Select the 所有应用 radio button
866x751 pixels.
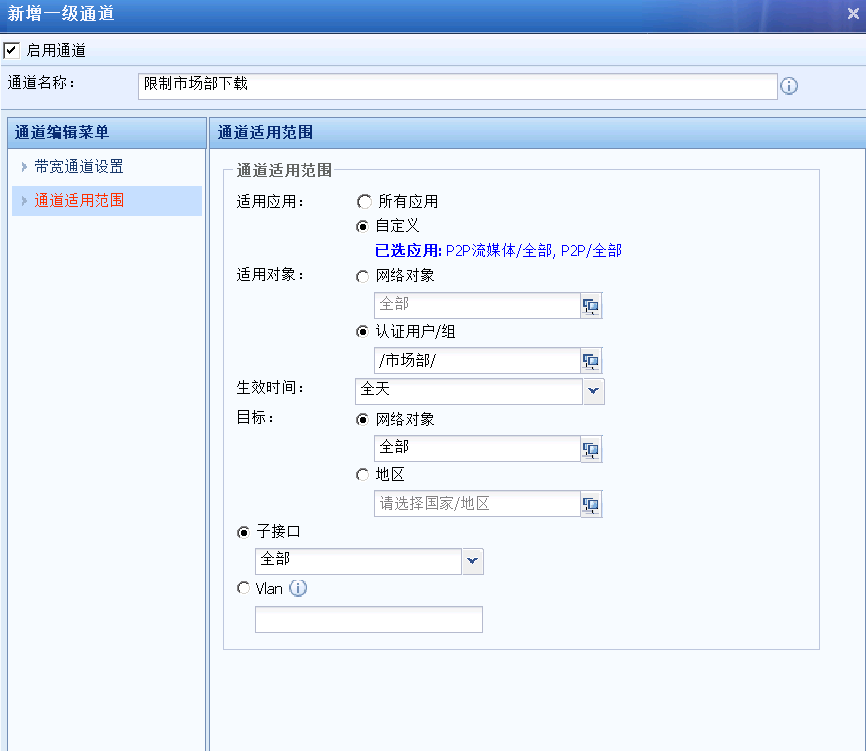click(364, 202)
